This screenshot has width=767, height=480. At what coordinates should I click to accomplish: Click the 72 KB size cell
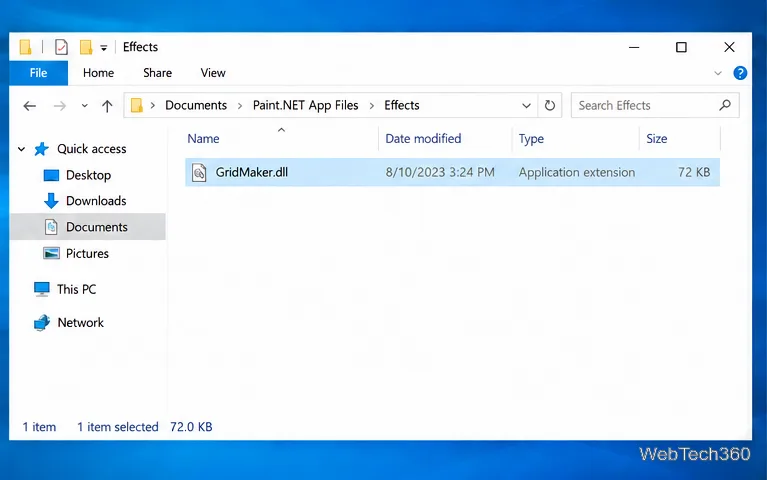coord(694,172)
